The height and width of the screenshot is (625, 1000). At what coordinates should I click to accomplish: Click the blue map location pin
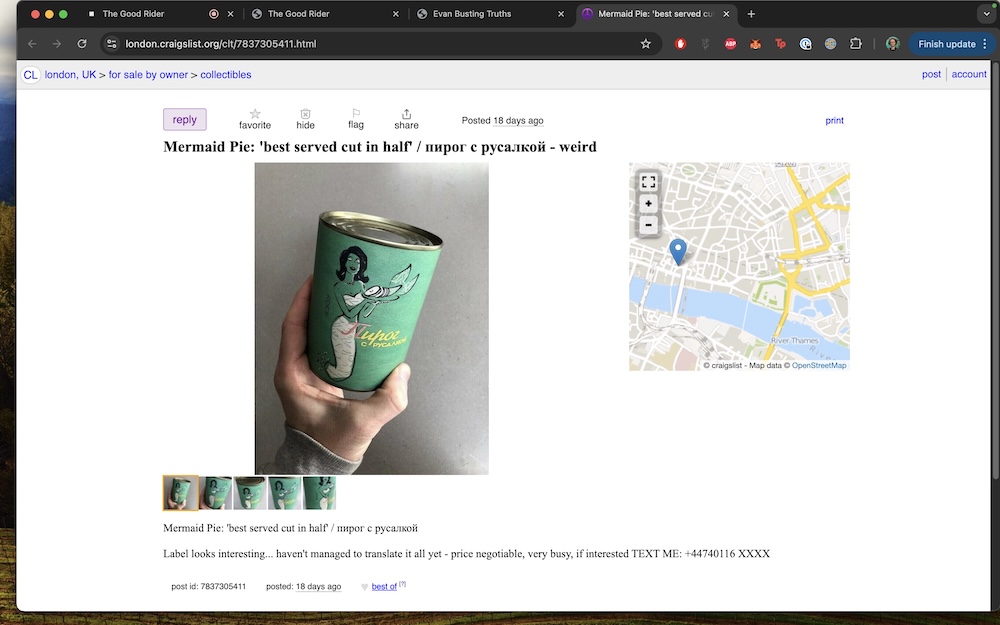tap(678, 251)
